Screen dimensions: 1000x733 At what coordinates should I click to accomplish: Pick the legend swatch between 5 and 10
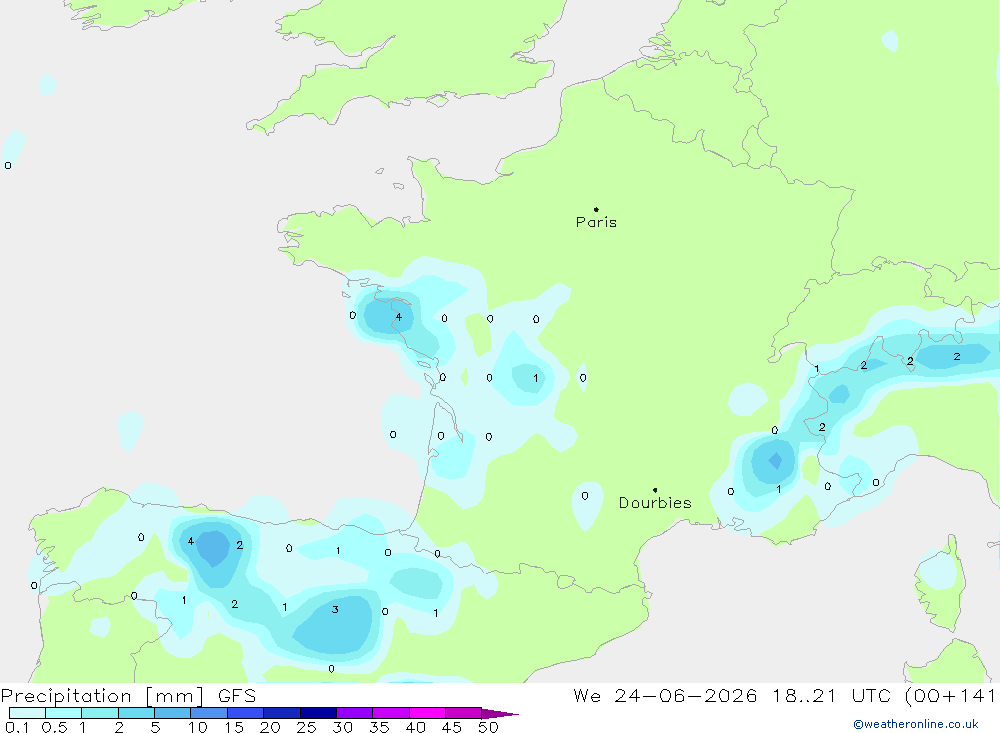(172, 713)
